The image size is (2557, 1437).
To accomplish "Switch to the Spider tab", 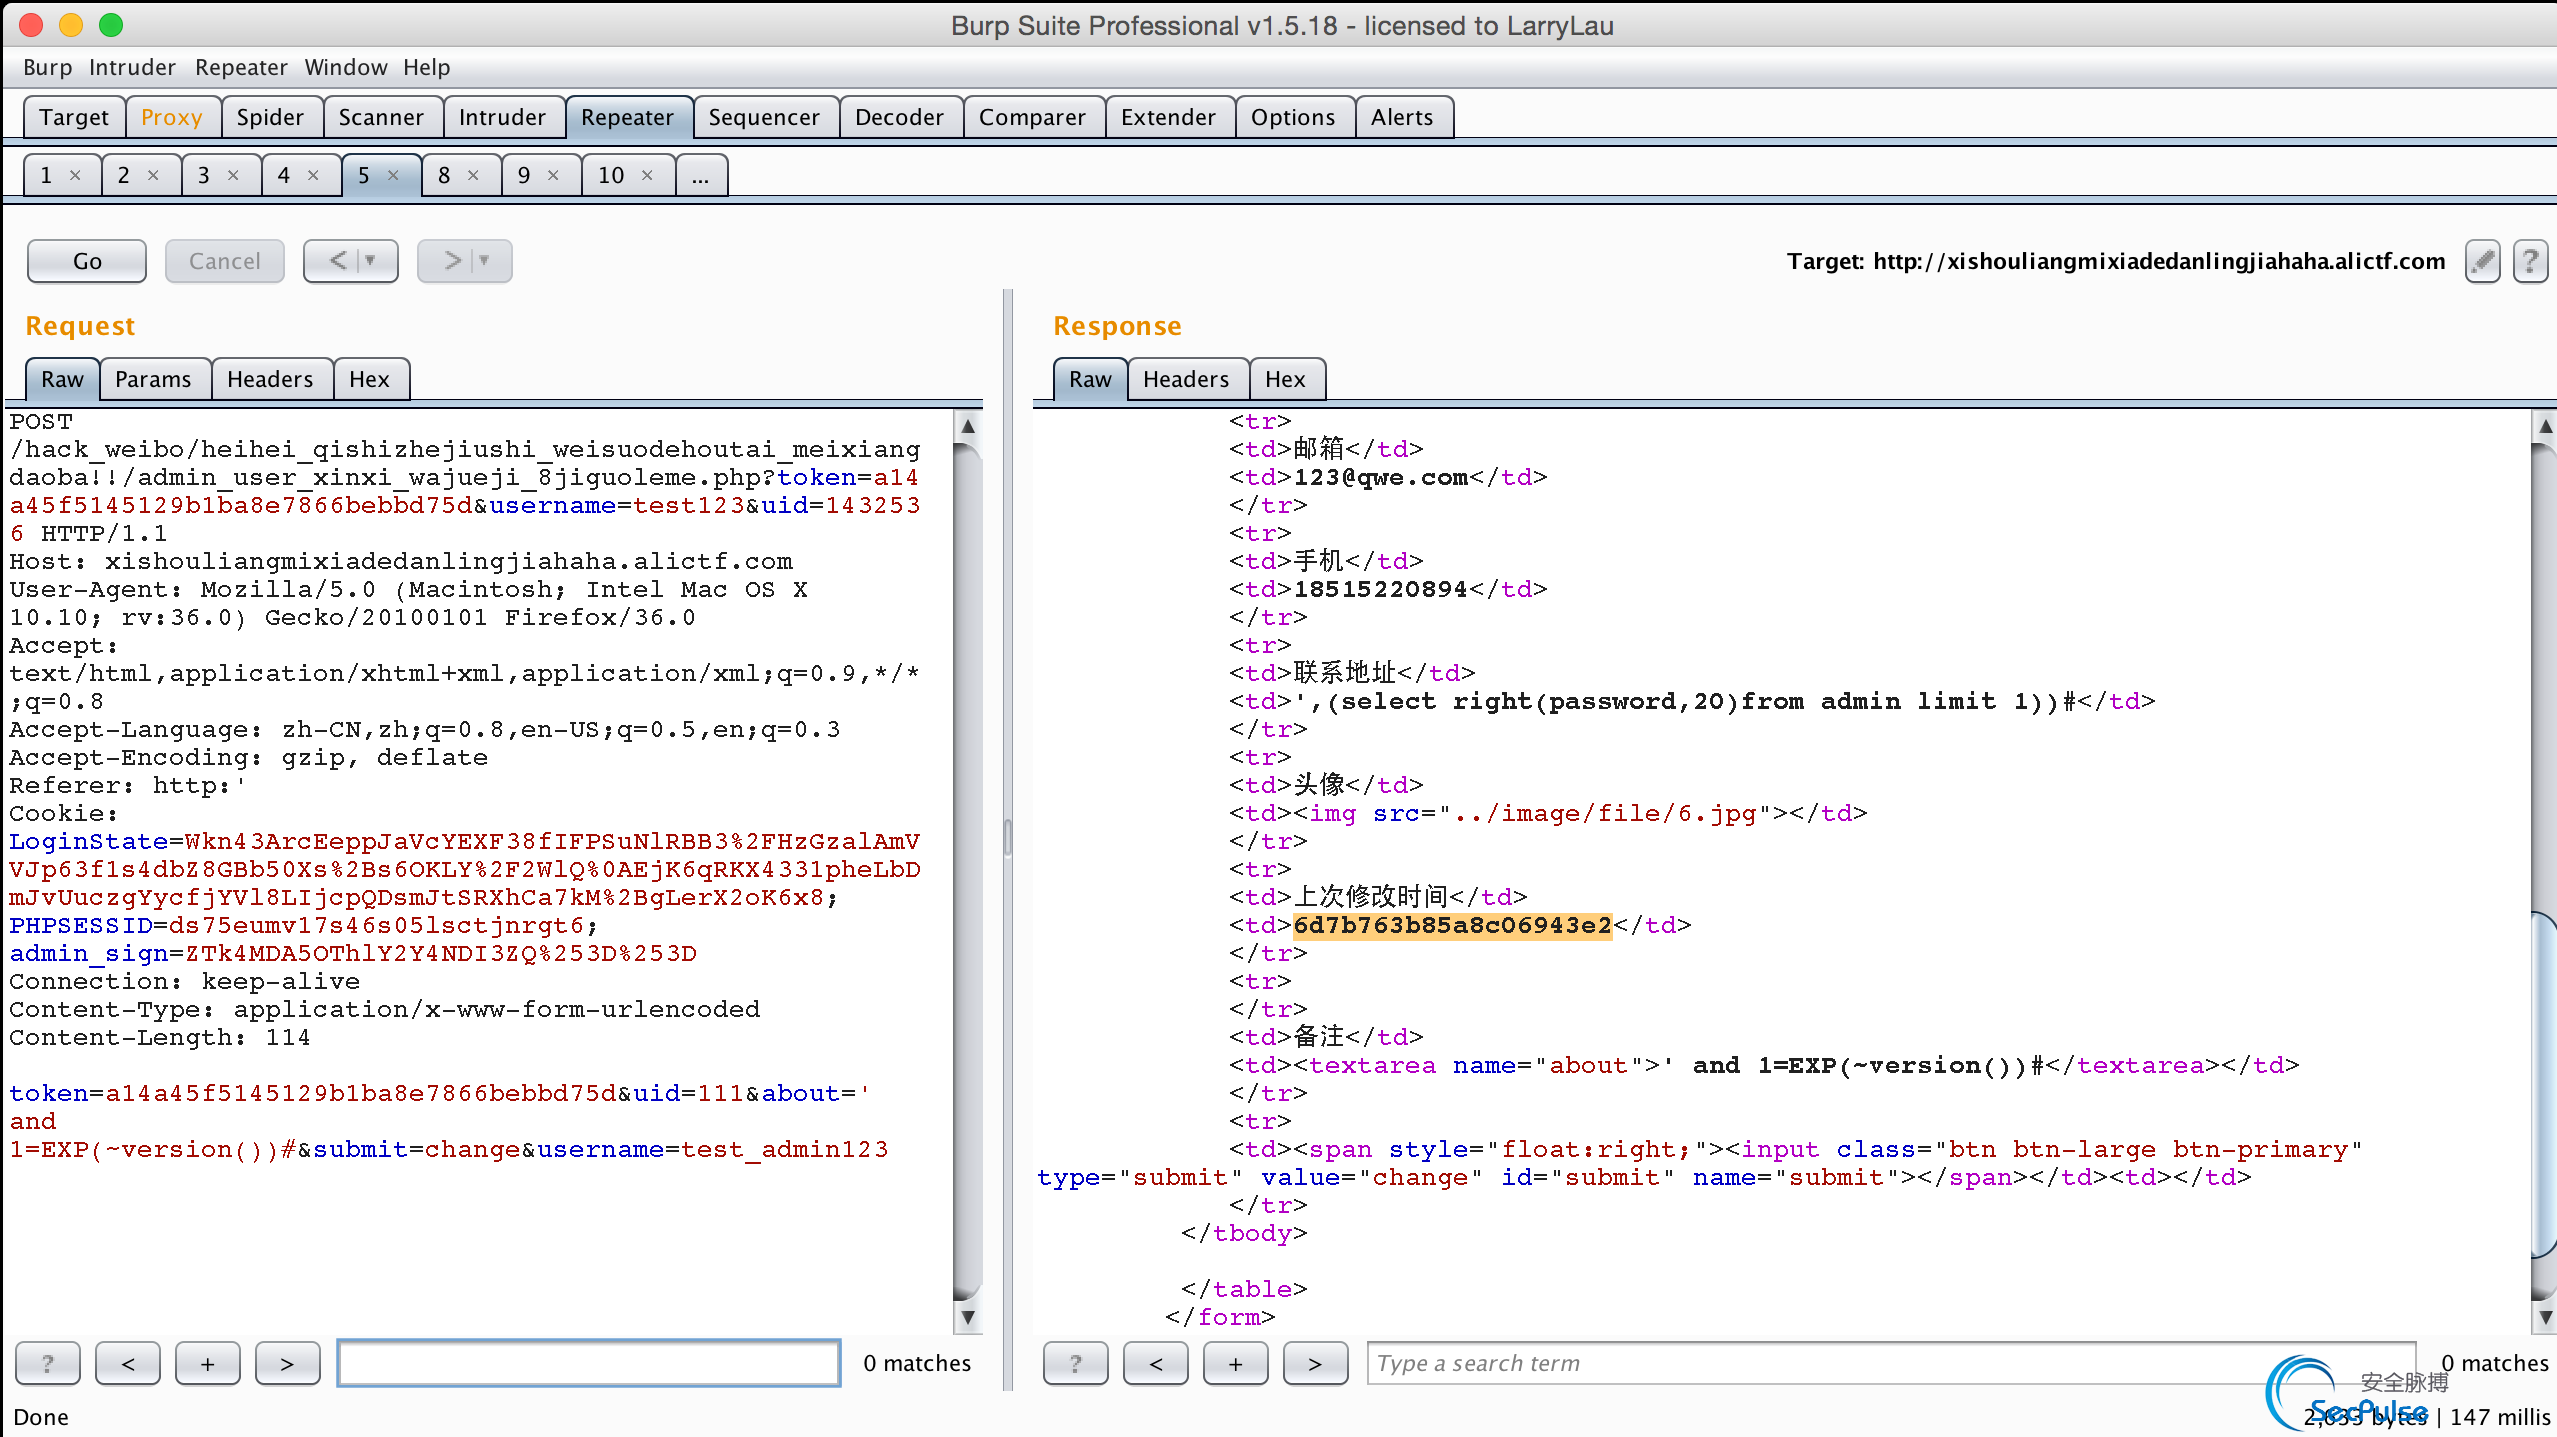I will (x=270, y=117).
